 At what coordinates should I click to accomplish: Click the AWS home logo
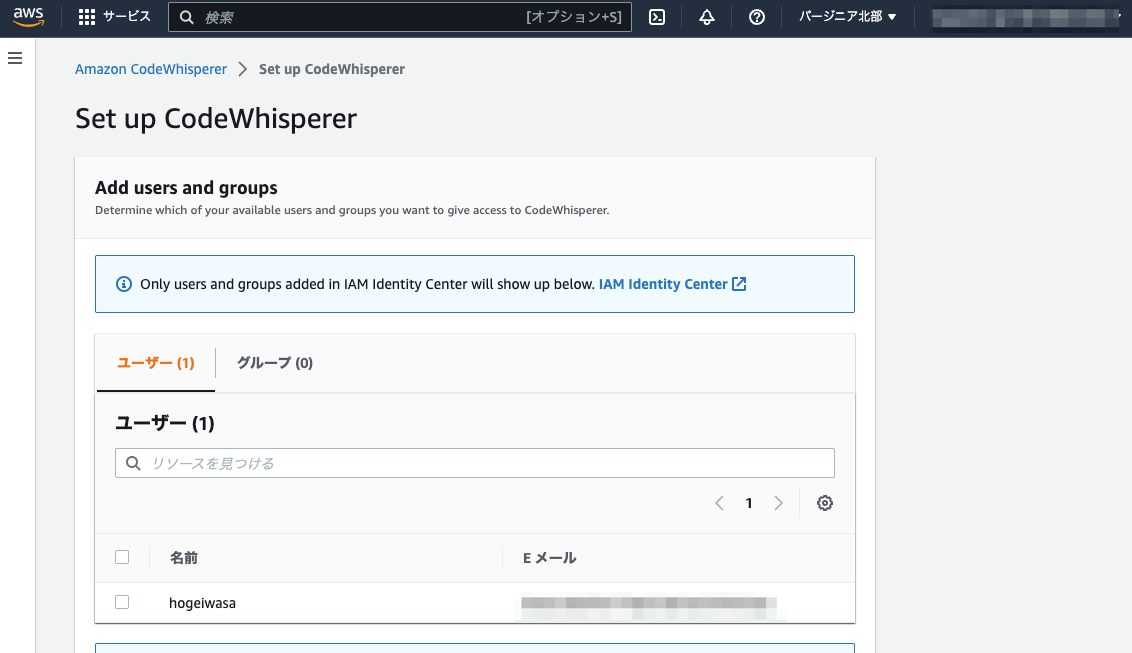pyautogui.click(x=28, y=15)
